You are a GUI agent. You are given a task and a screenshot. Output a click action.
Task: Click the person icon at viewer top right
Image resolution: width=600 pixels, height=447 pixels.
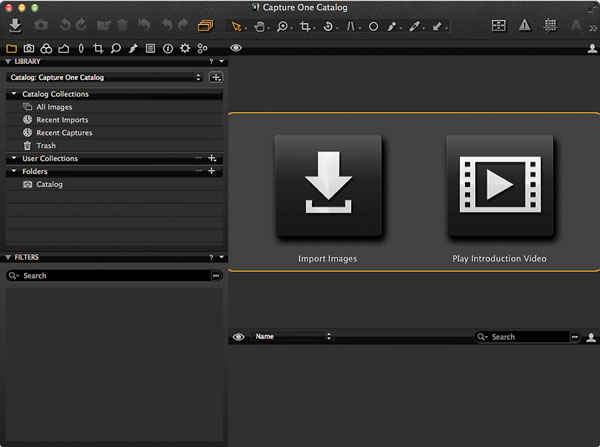pyautogui.click(x=592, y=49)
